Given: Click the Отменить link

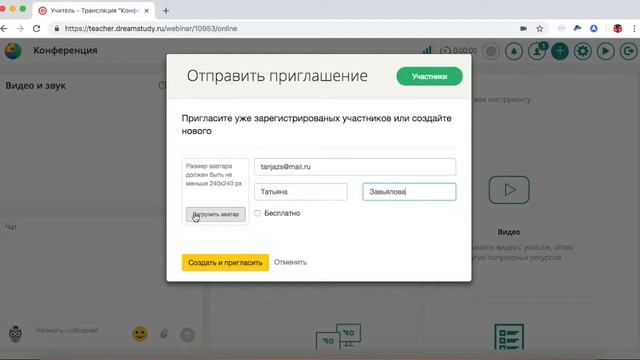Looking at the screenshot, I should pyautogui.click(x=290, y=262).
